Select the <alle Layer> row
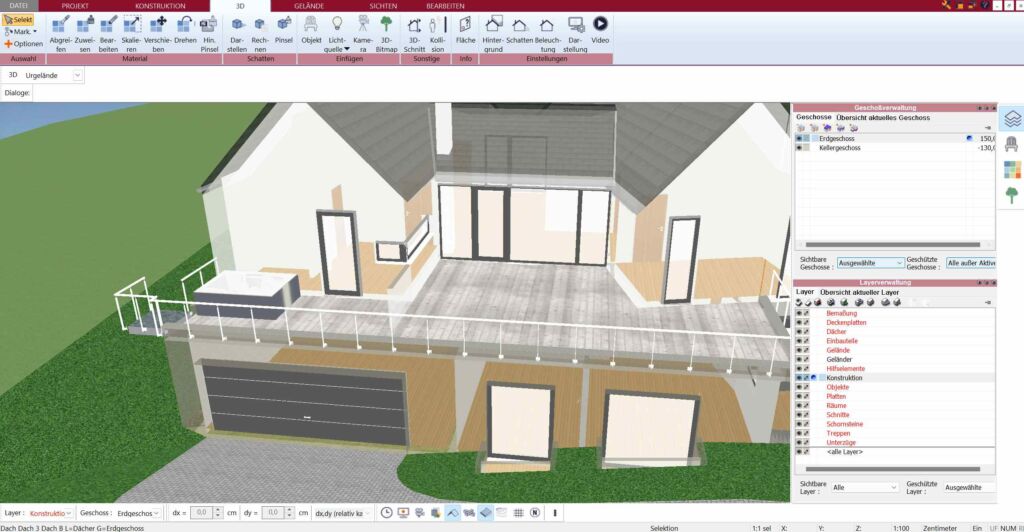The height and width of the screenshot is (532, 1024). click(895, 452)
